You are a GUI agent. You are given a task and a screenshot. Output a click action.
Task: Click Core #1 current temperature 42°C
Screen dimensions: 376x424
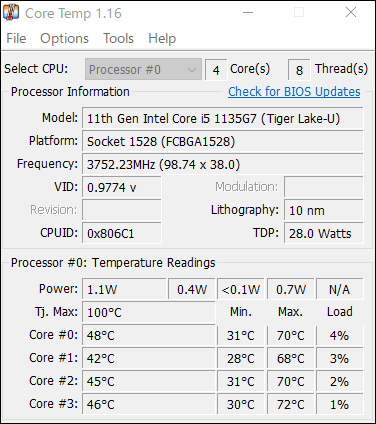[149, 358]
